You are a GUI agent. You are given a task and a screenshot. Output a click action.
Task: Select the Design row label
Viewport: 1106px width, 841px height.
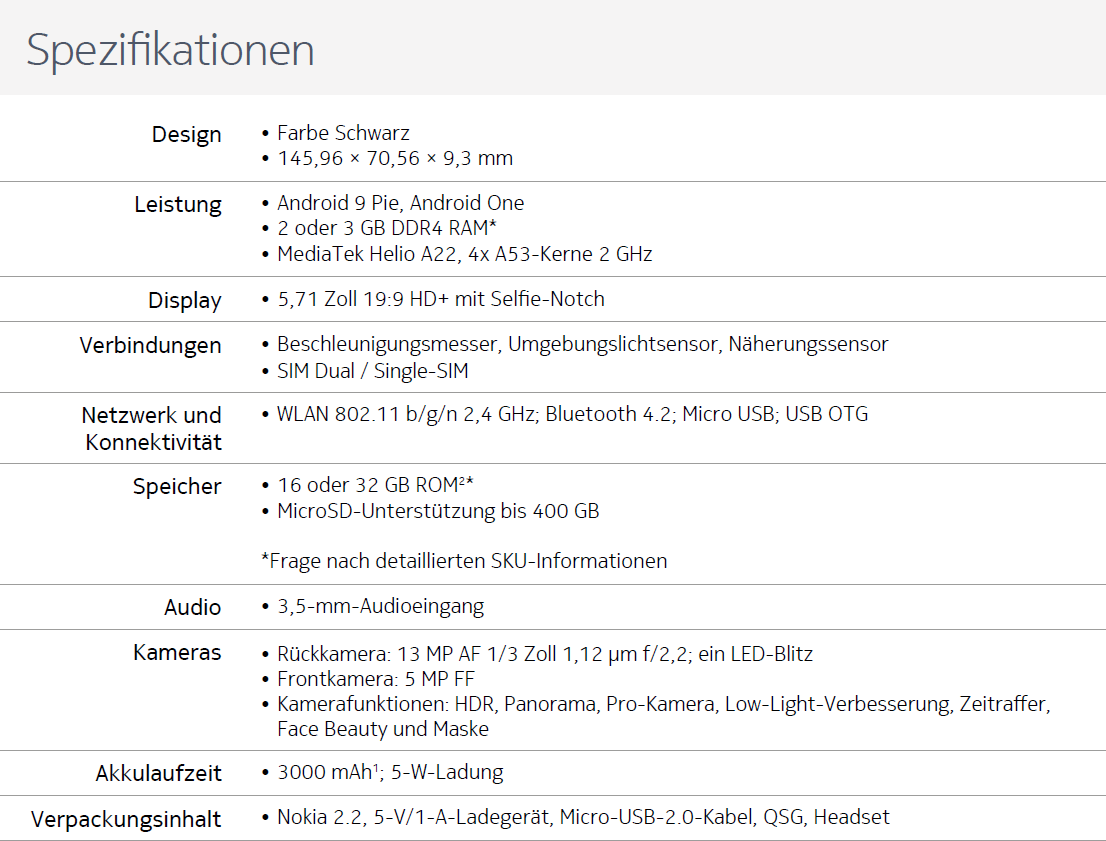point(186,134)
